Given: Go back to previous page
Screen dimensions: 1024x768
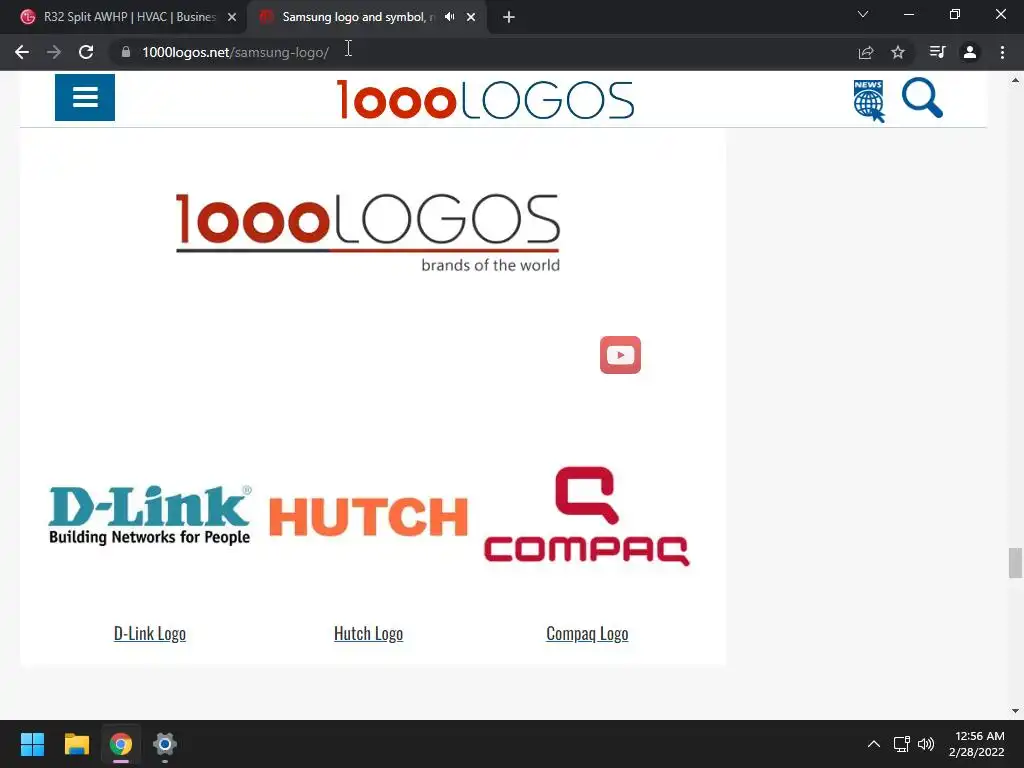Looking at the screenshot, I should (x=22, y=52).
